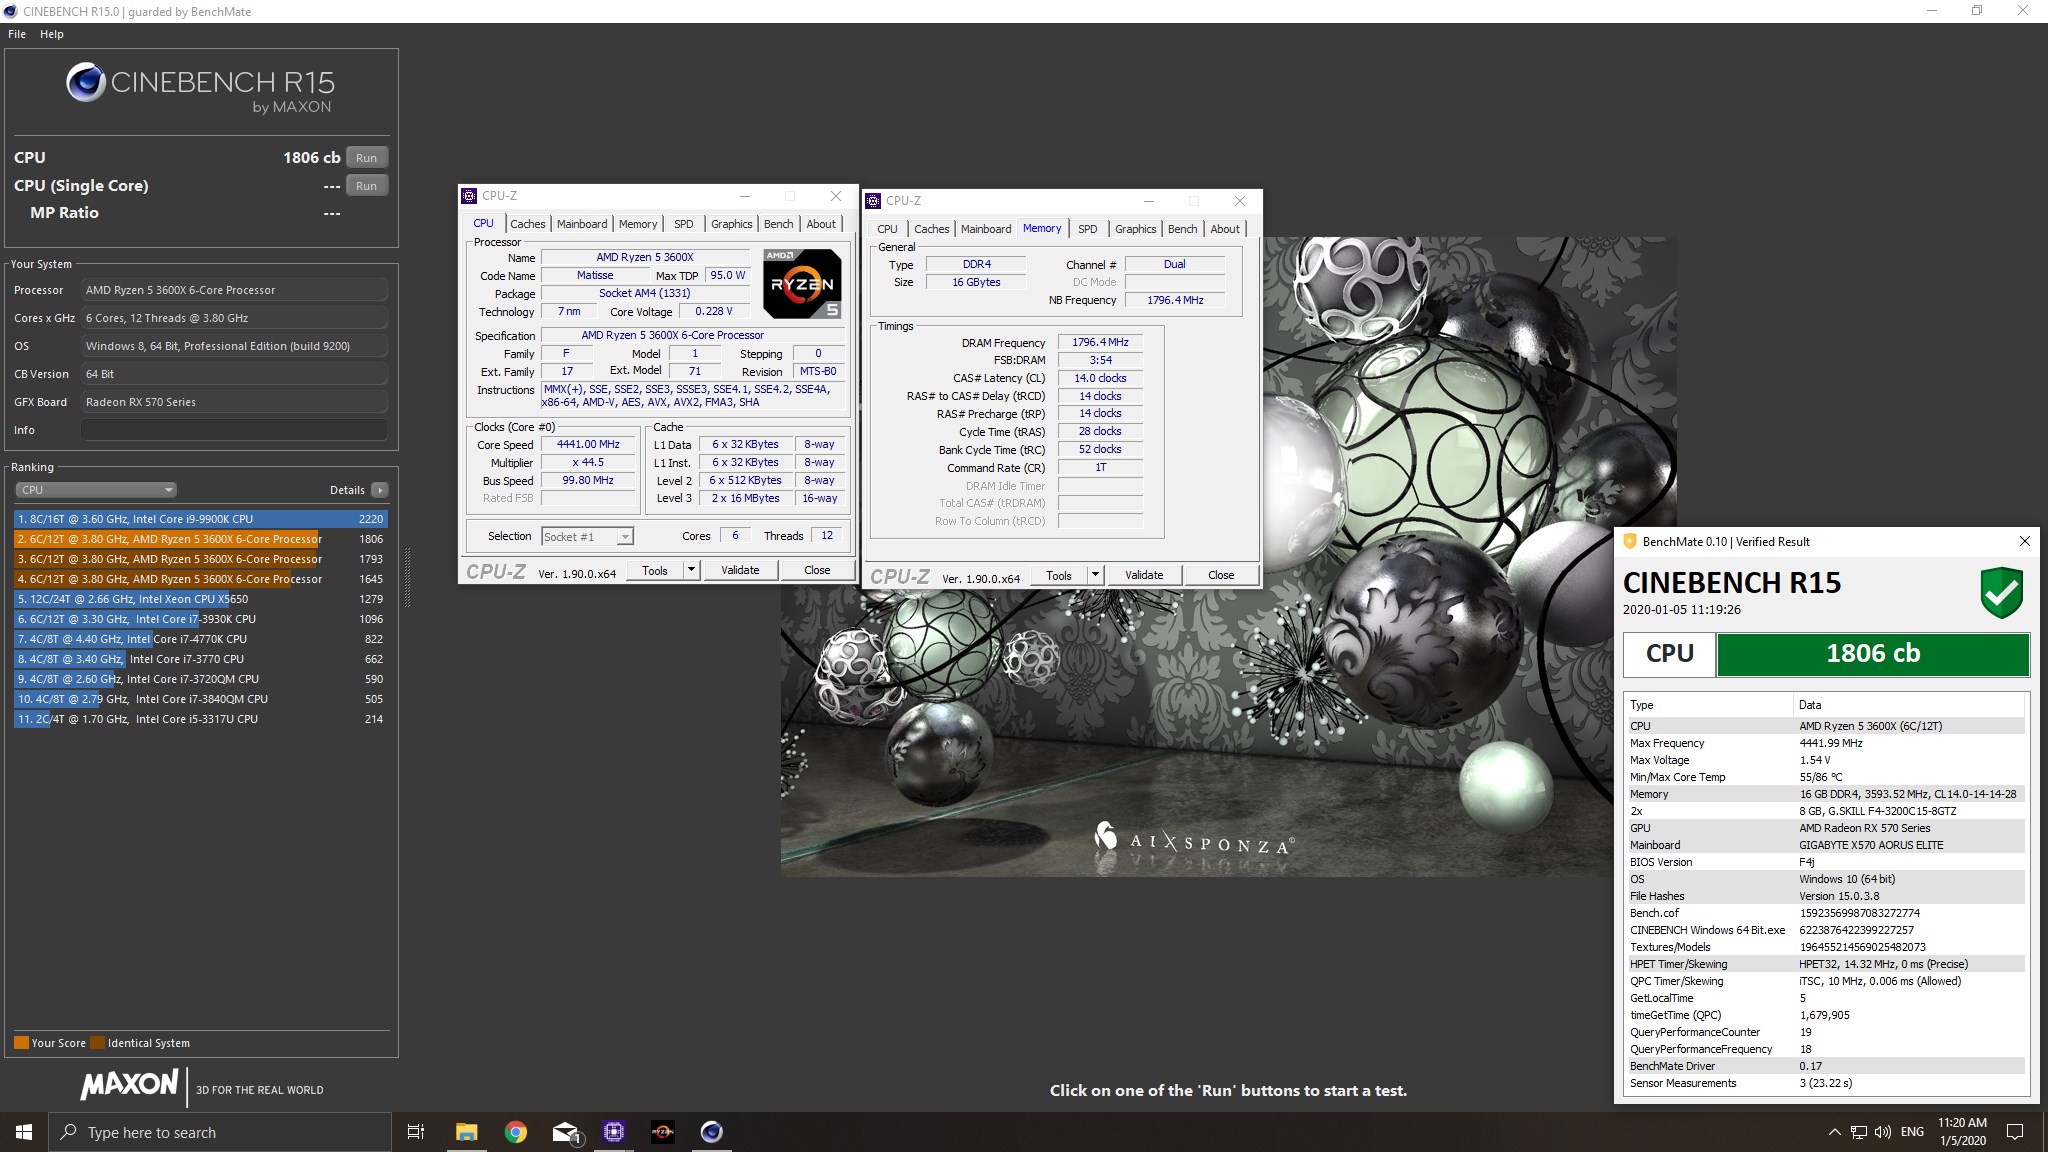
Task: Open the volume control in the tray
Action: [1883, 1132]
